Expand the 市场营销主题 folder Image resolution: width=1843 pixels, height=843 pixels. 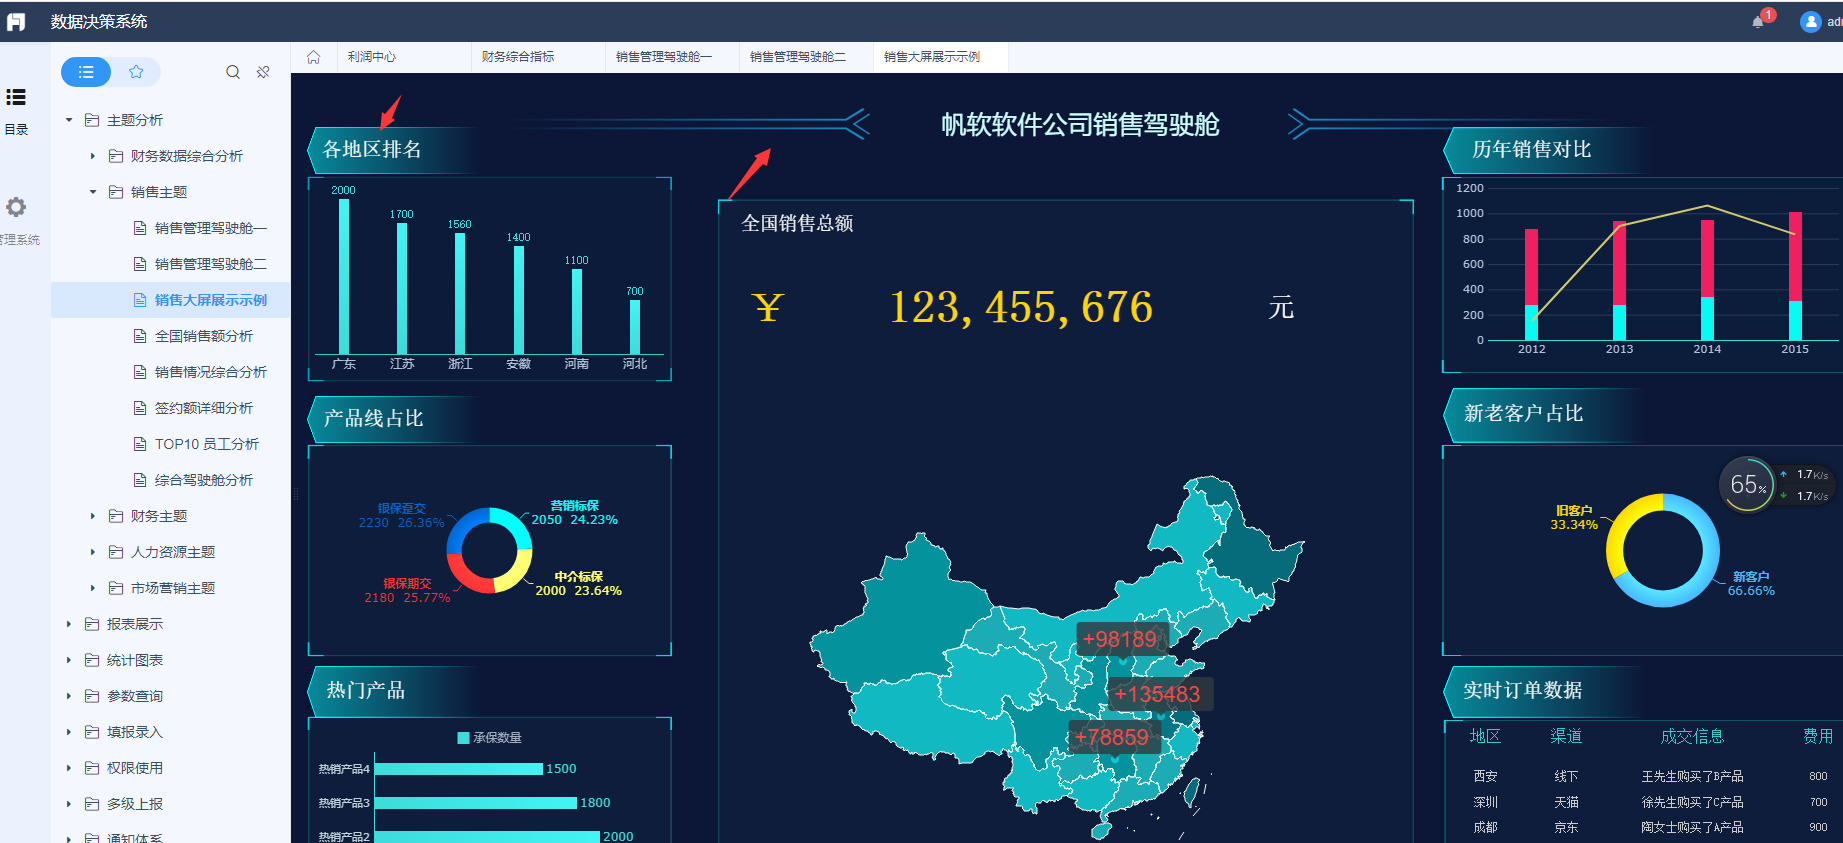[93, 588]
